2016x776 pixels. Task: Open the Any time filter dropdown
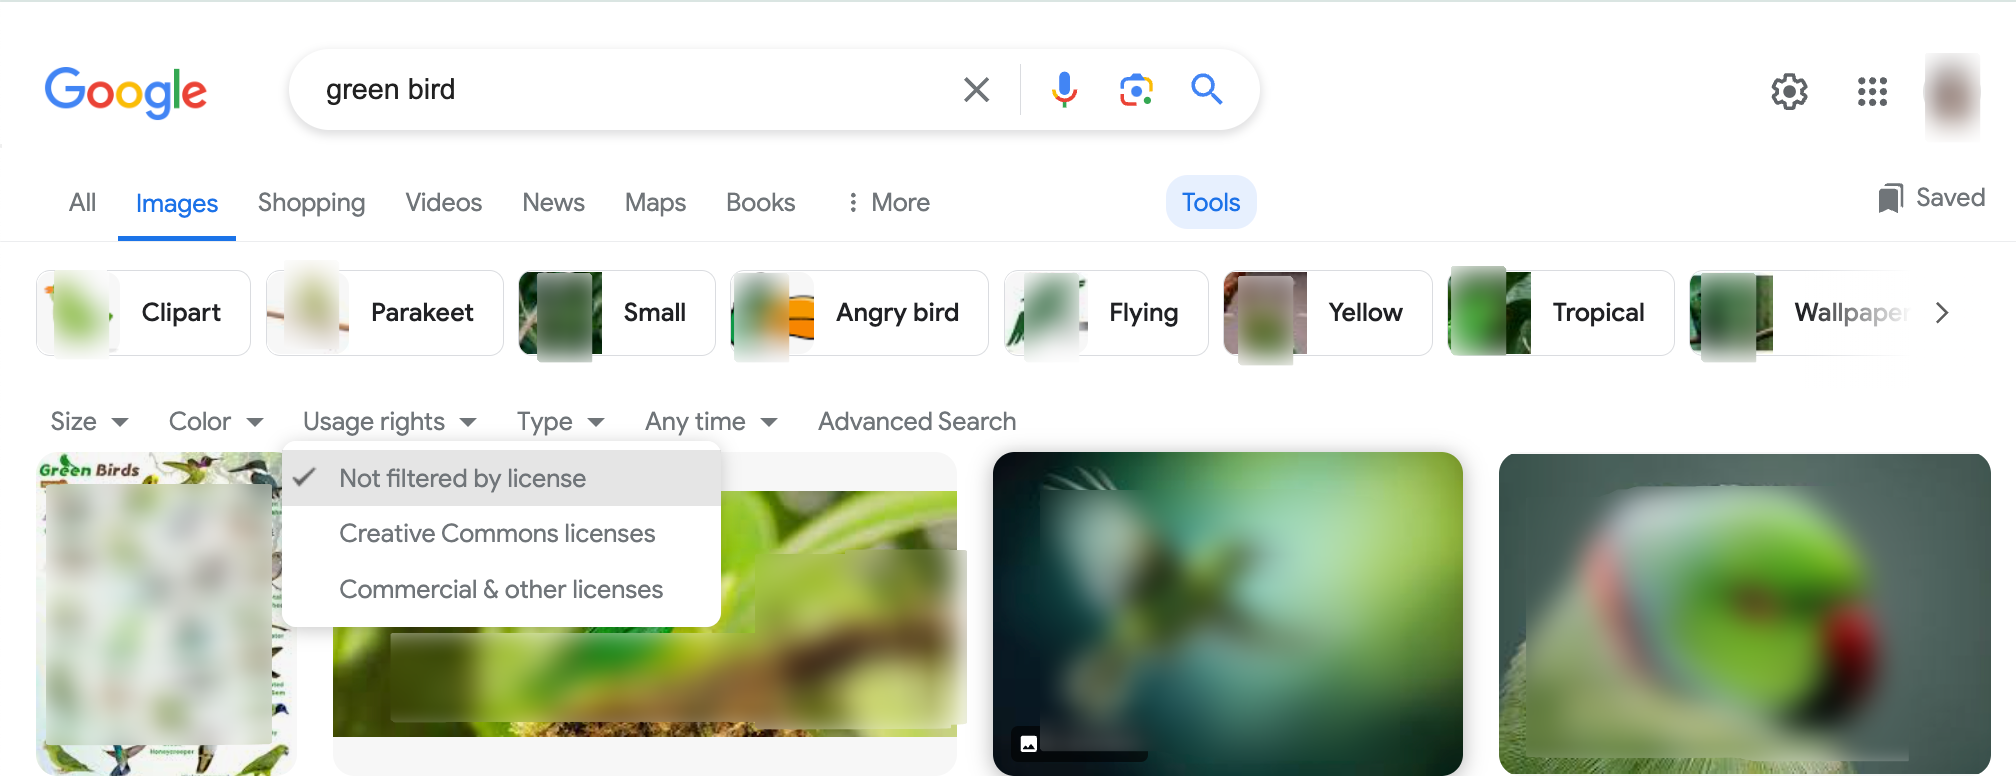709,421
